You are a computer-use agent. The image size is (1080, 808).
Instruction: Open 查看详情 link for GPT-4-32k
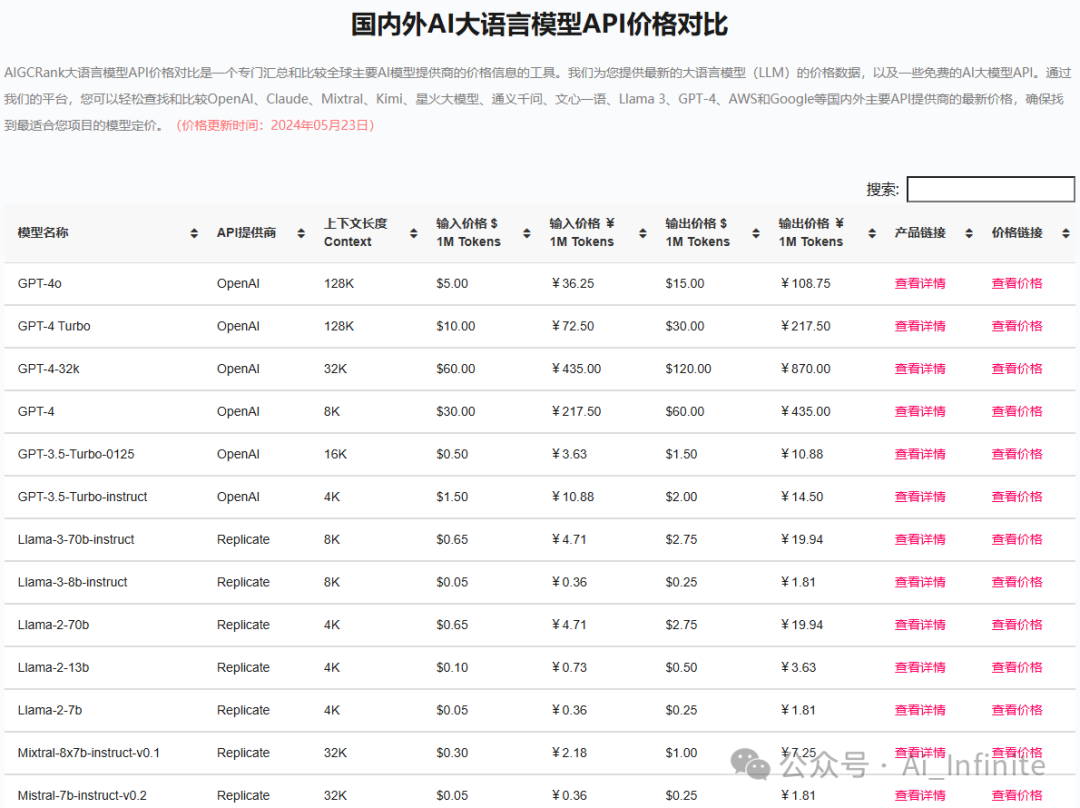click(x=920, y=369)
